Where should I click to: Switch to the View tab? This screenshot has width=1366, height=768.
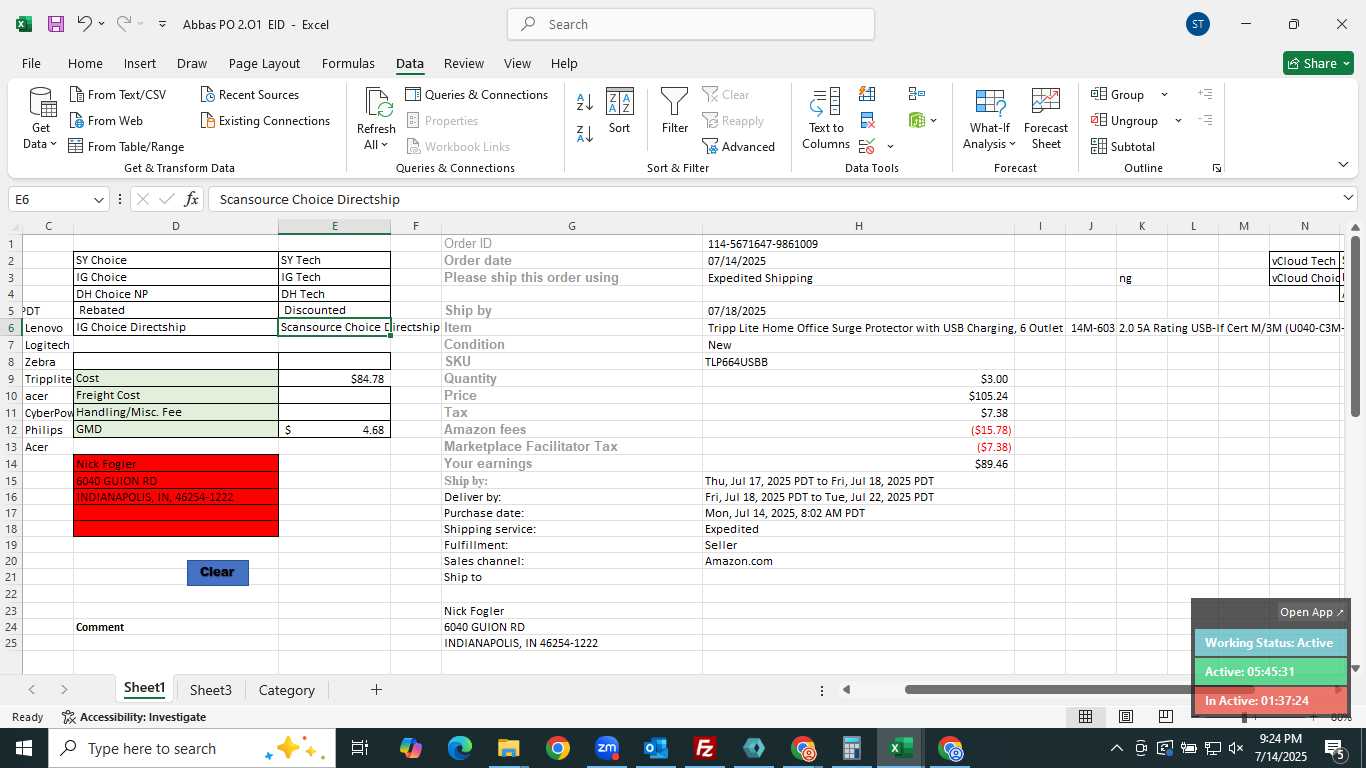coord(517,63)
